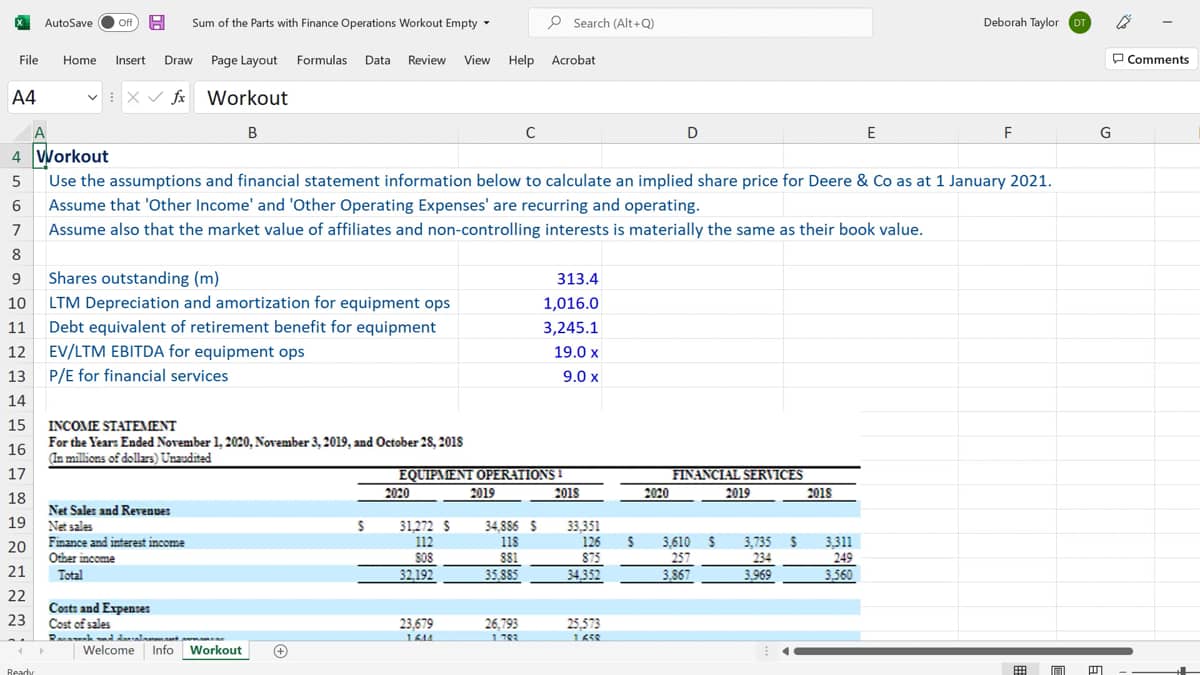Open the Deborah Taylor account avatar
This screenshot has width=1200, height=675.
pyautogui.click(x=1080, y=22)
